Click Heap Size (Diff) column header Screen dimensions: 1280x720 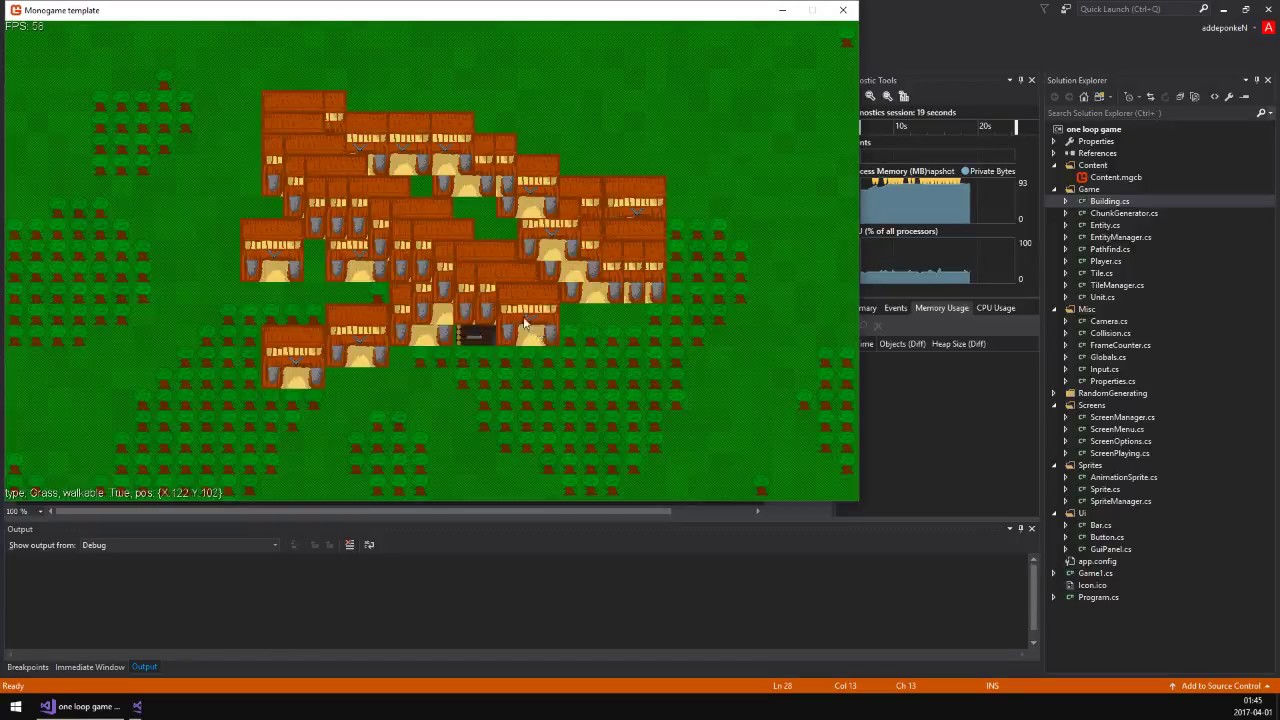click(959, 344)
